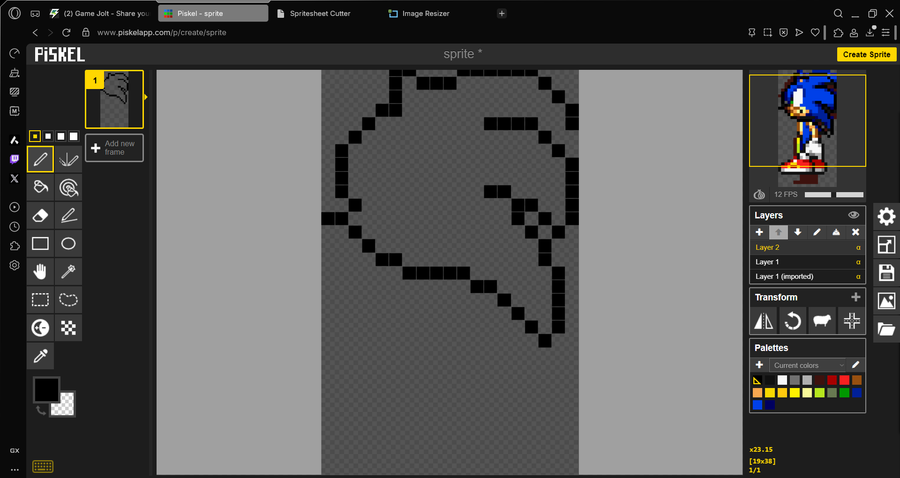This screenshot has width=900, height=478.
Task: Select the Piskel - sprite tab
Action: 213,13
